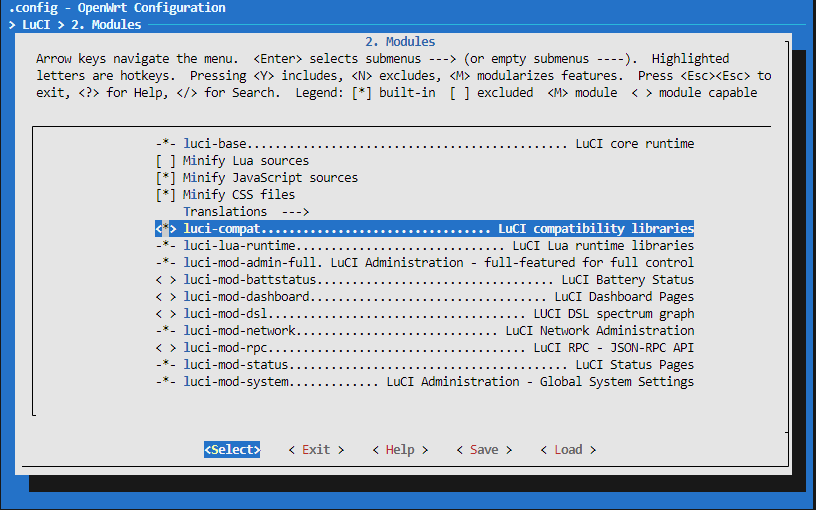Select the luci-mod-admin-full row
Screen dimensions: 816x510
click(x=425, y=263)
